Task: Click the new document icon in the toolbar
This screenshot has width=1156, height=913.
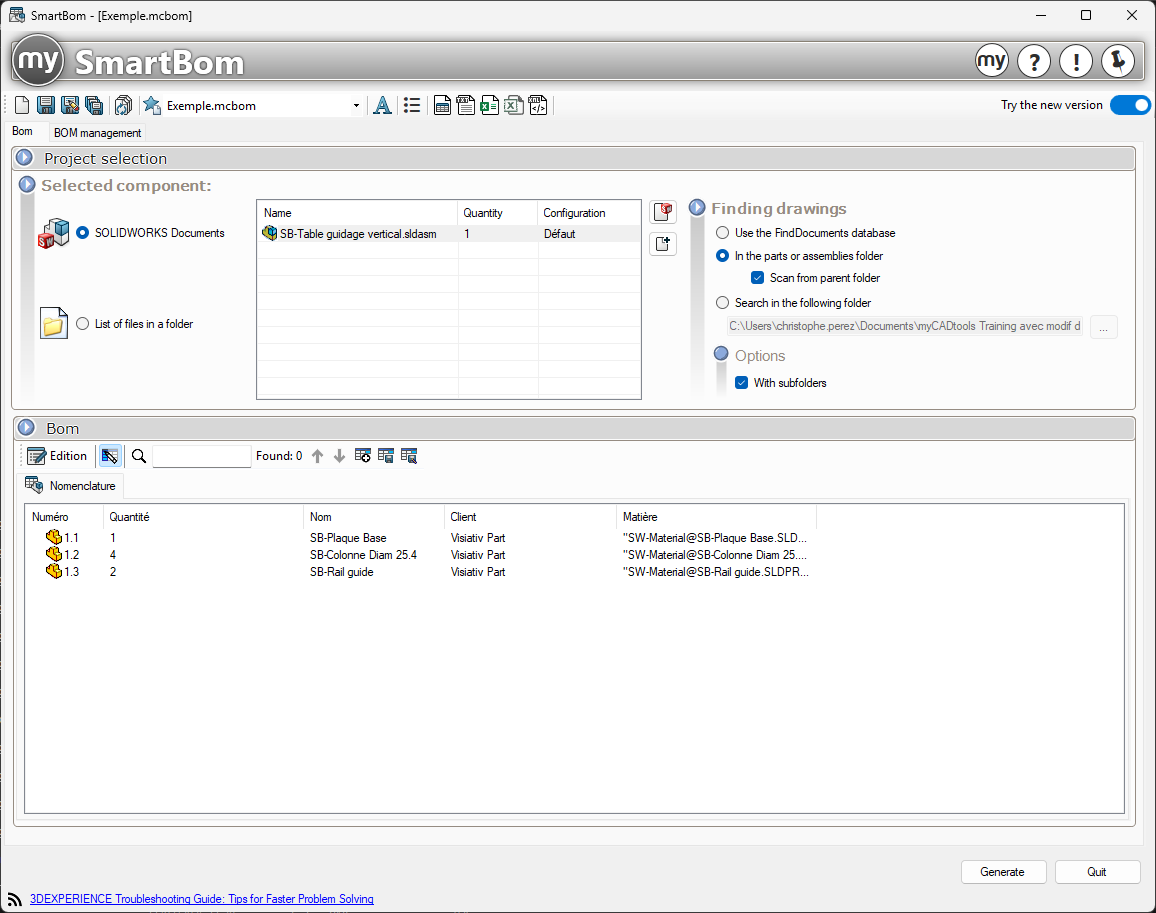Action: coord(22,105)
